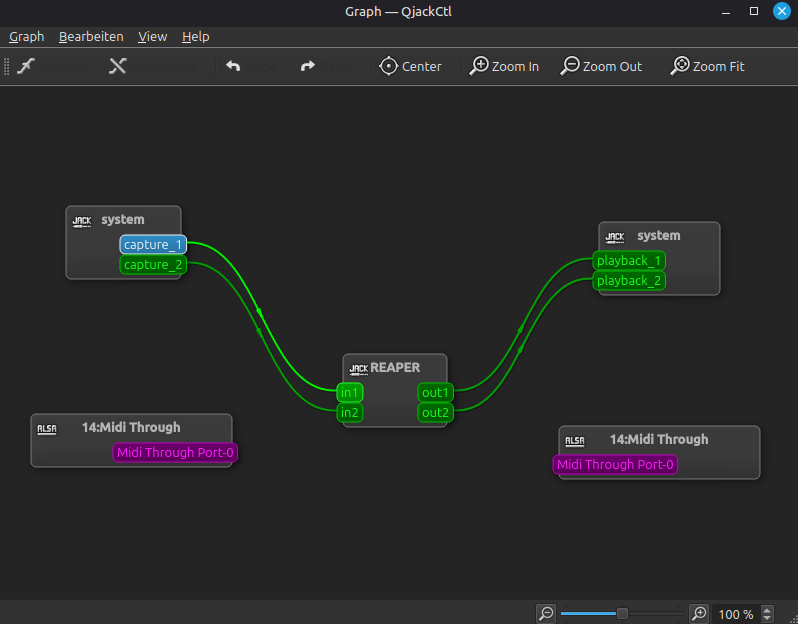Click the zoom percentage spinbox arrows

[767, 613]
